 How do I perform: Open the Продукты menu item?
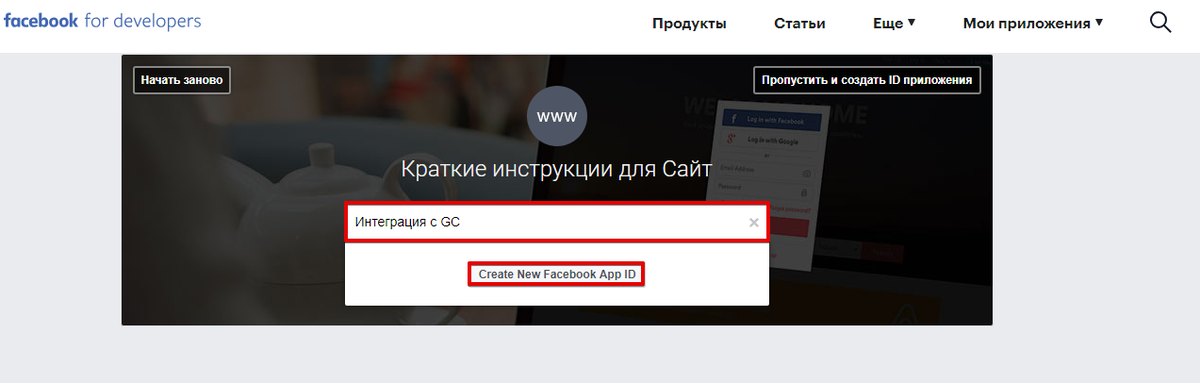689,23
